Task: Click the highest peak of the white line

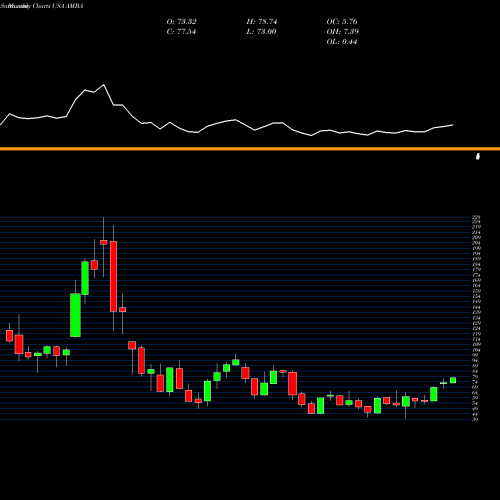Action: 104,85
